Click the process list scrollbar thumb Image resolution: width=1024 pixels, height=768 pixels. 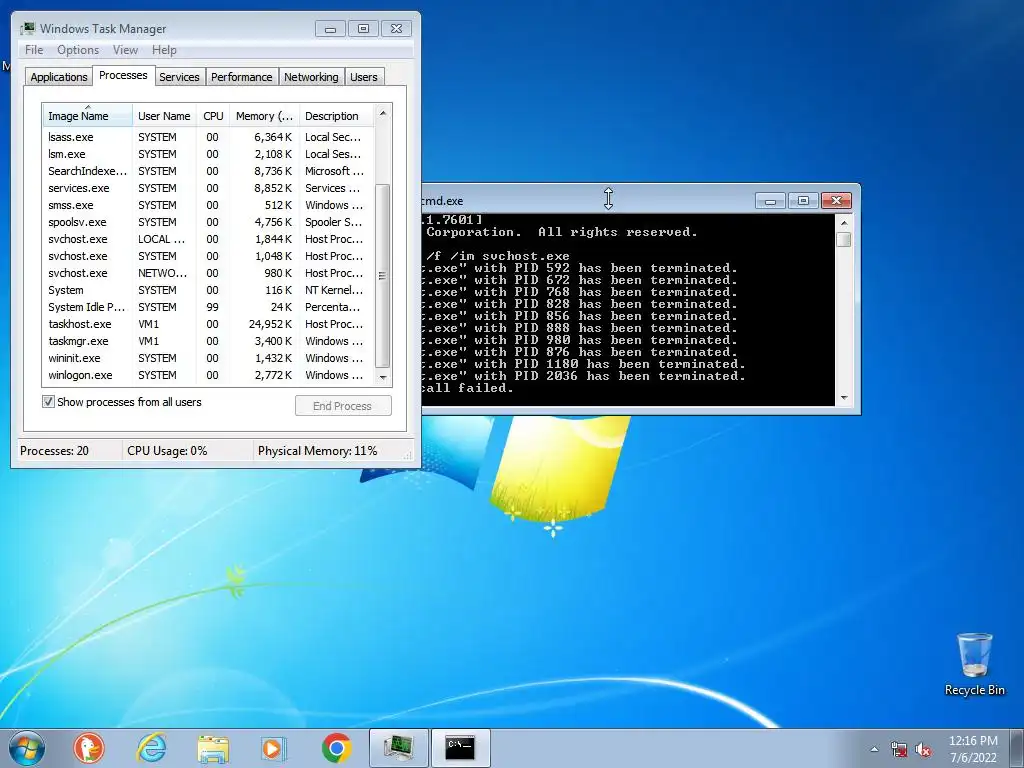(x=383, y=276)
